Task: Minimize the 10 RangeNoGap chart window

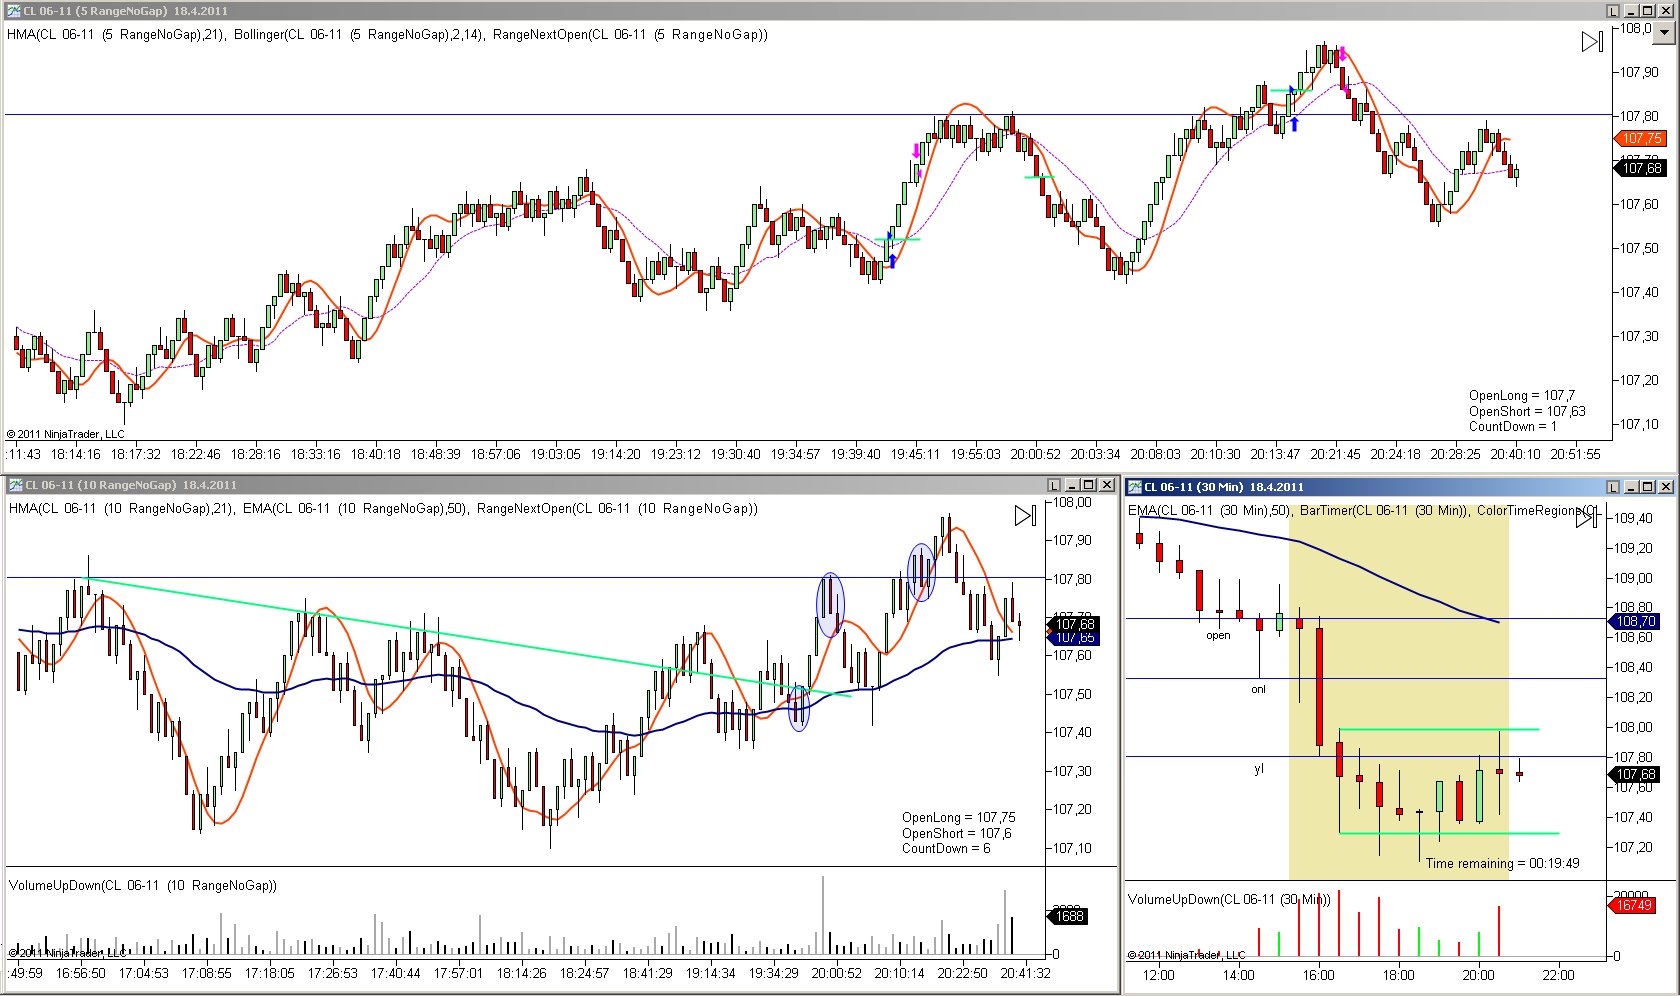Action: coord(1071,485)
